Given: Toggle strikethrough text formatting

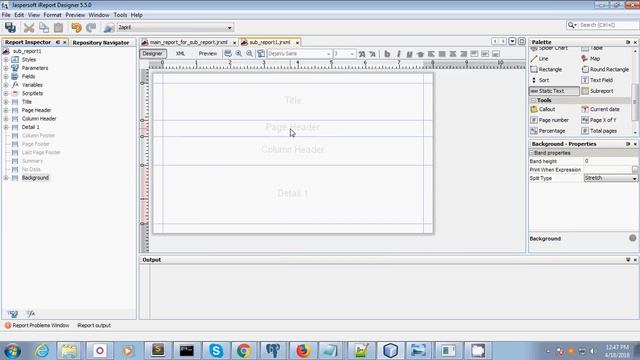Looking at the screenshot, I should click(x=420, y=53).
